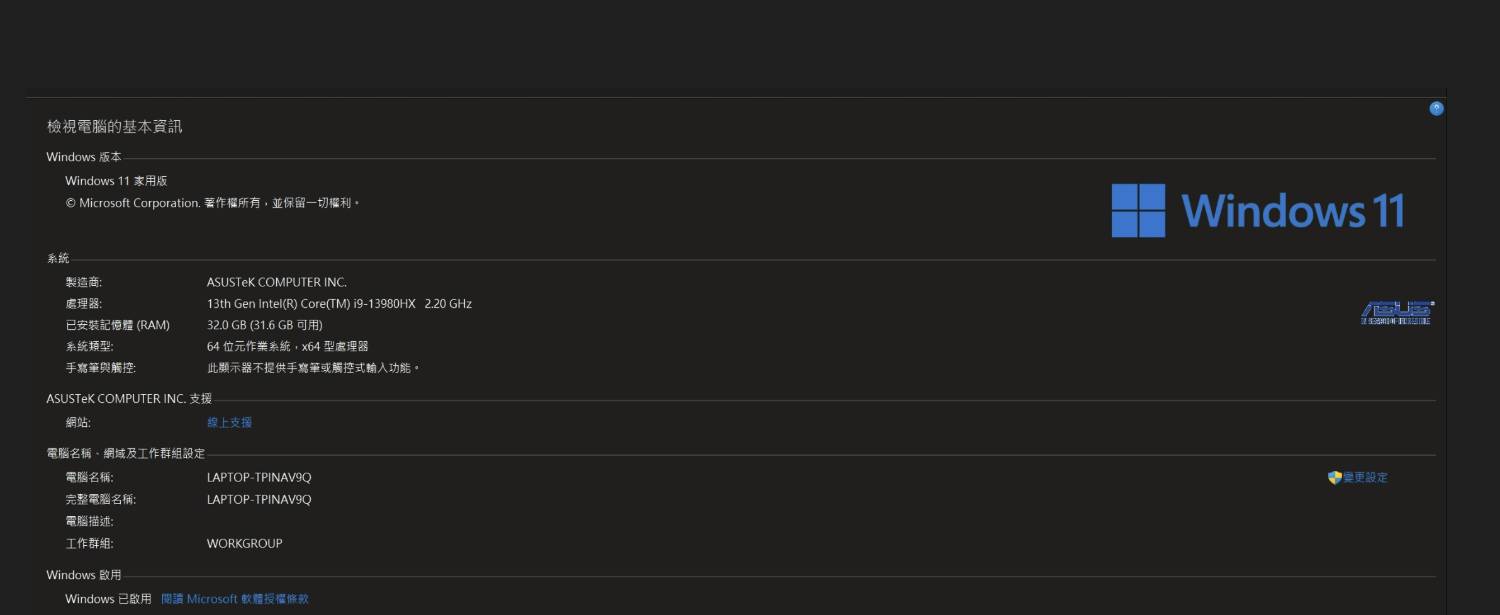The image size is (1500, 615).
Task: Click the 手寫筆與觸控 description text
Action: click(313, 368)
